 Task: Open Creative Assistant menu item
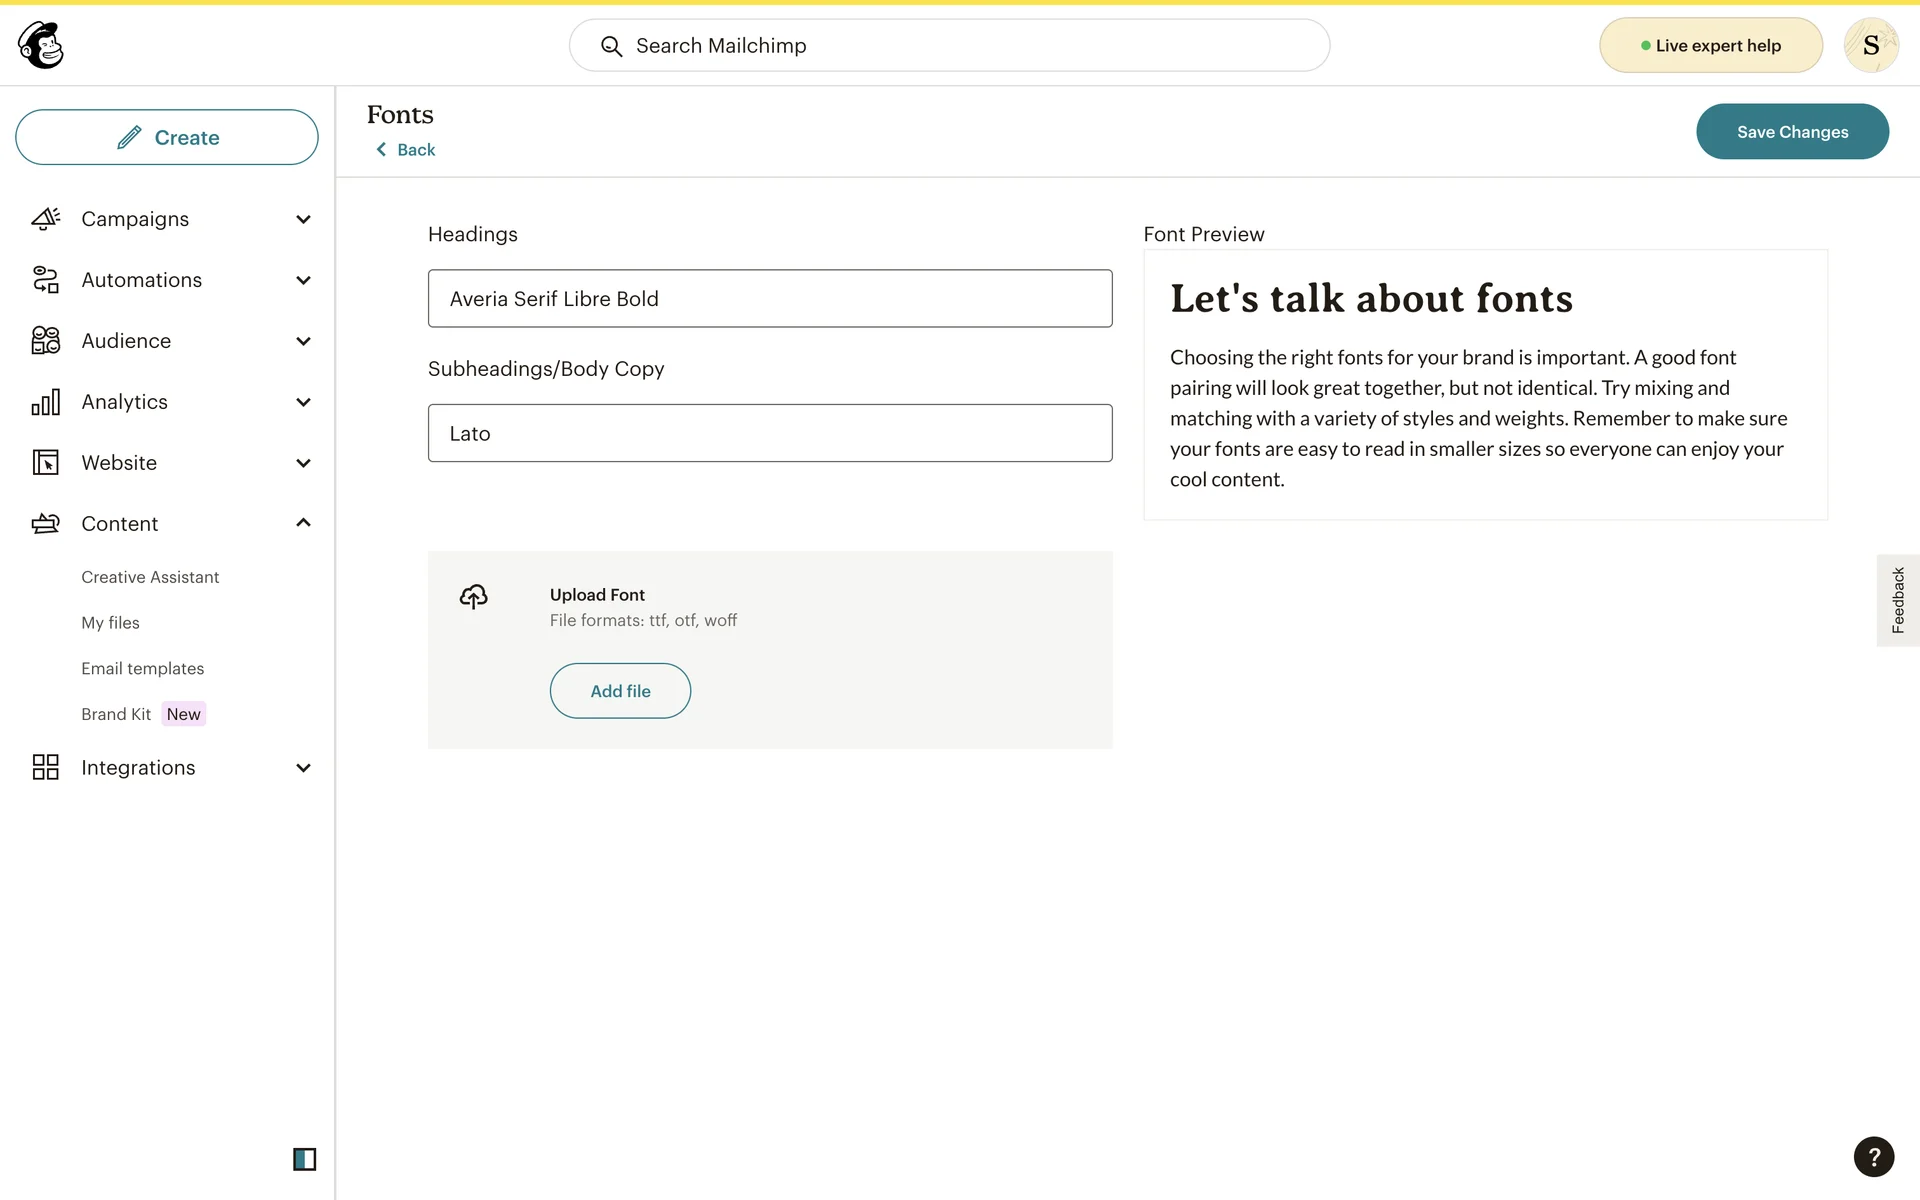point(150,577)
